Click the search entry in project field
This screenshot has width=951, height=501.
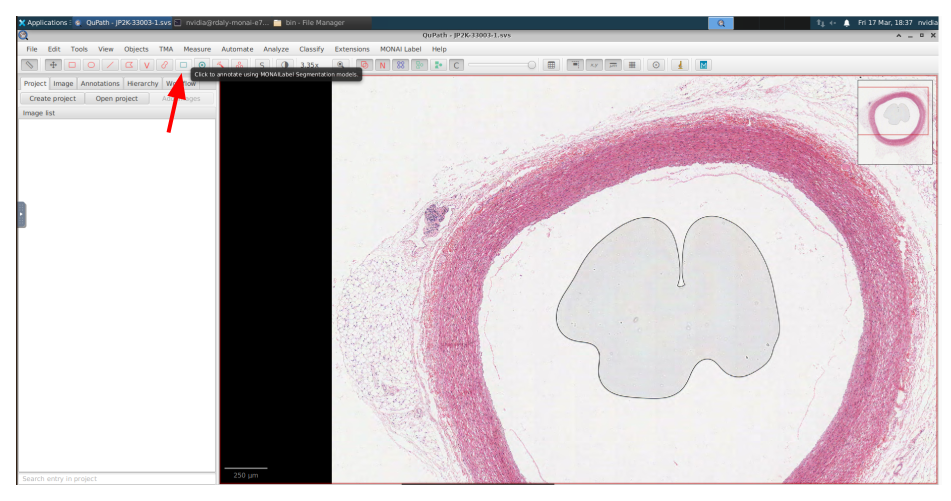(x=117, y=479)
